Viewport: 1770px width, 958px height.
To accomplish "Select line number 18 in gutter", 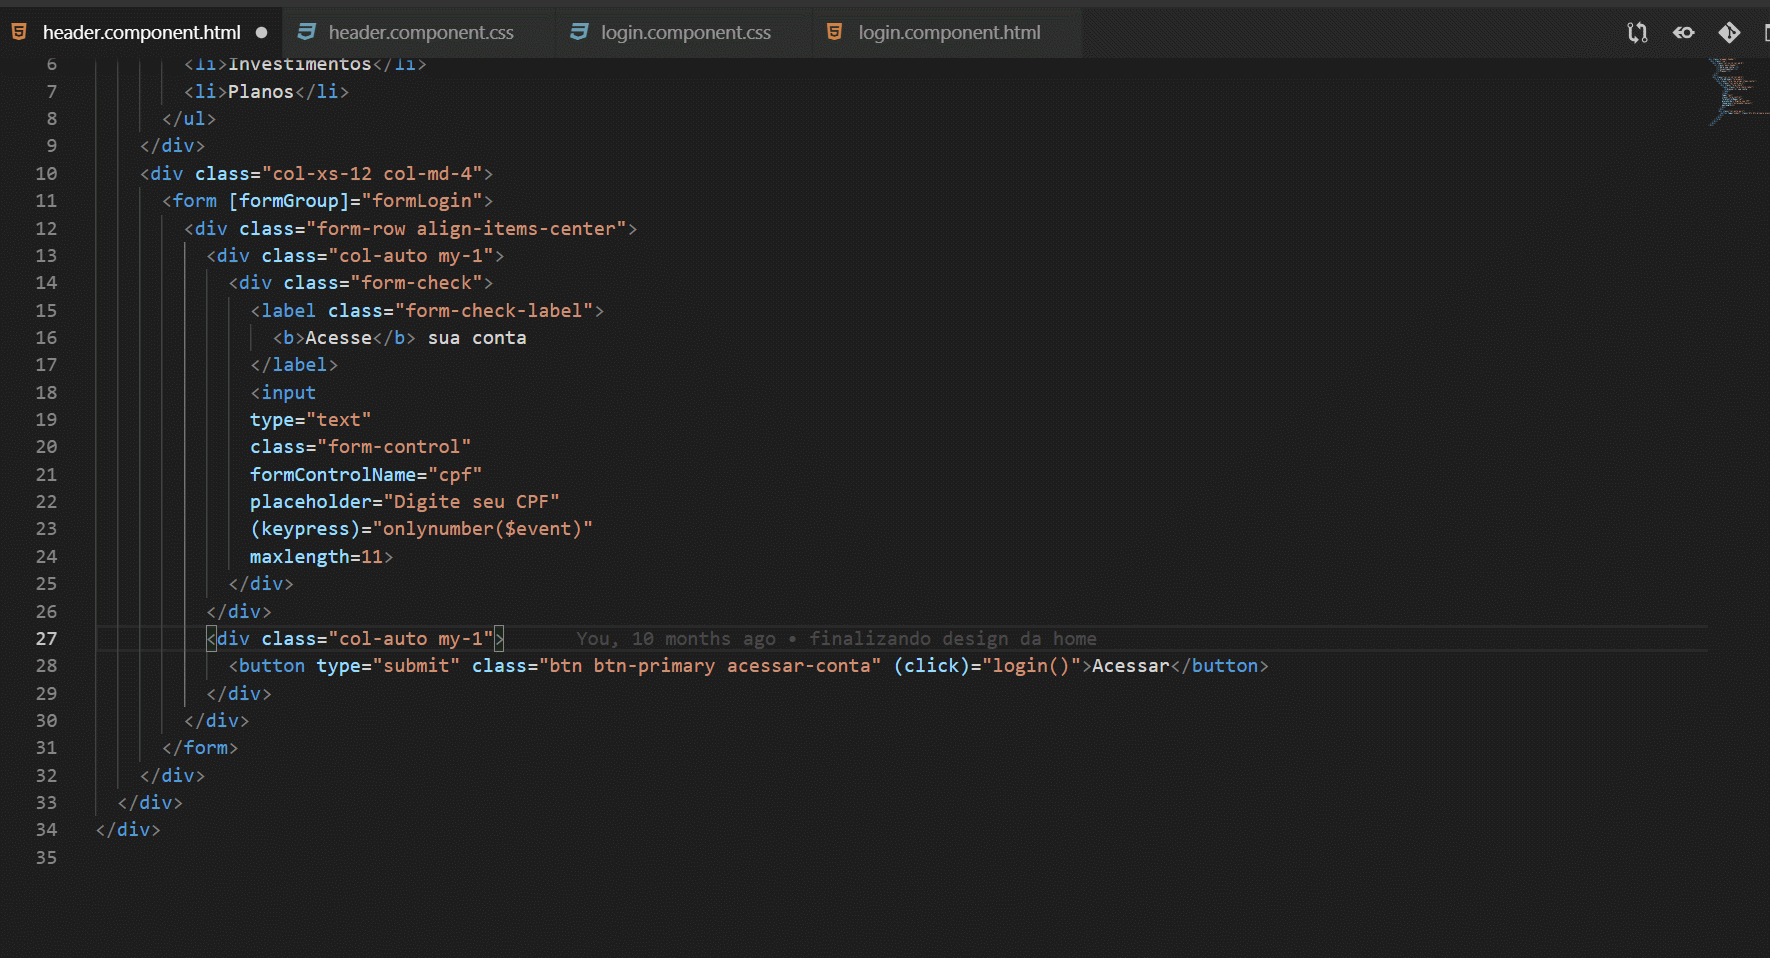I will (x=46, y=392).
